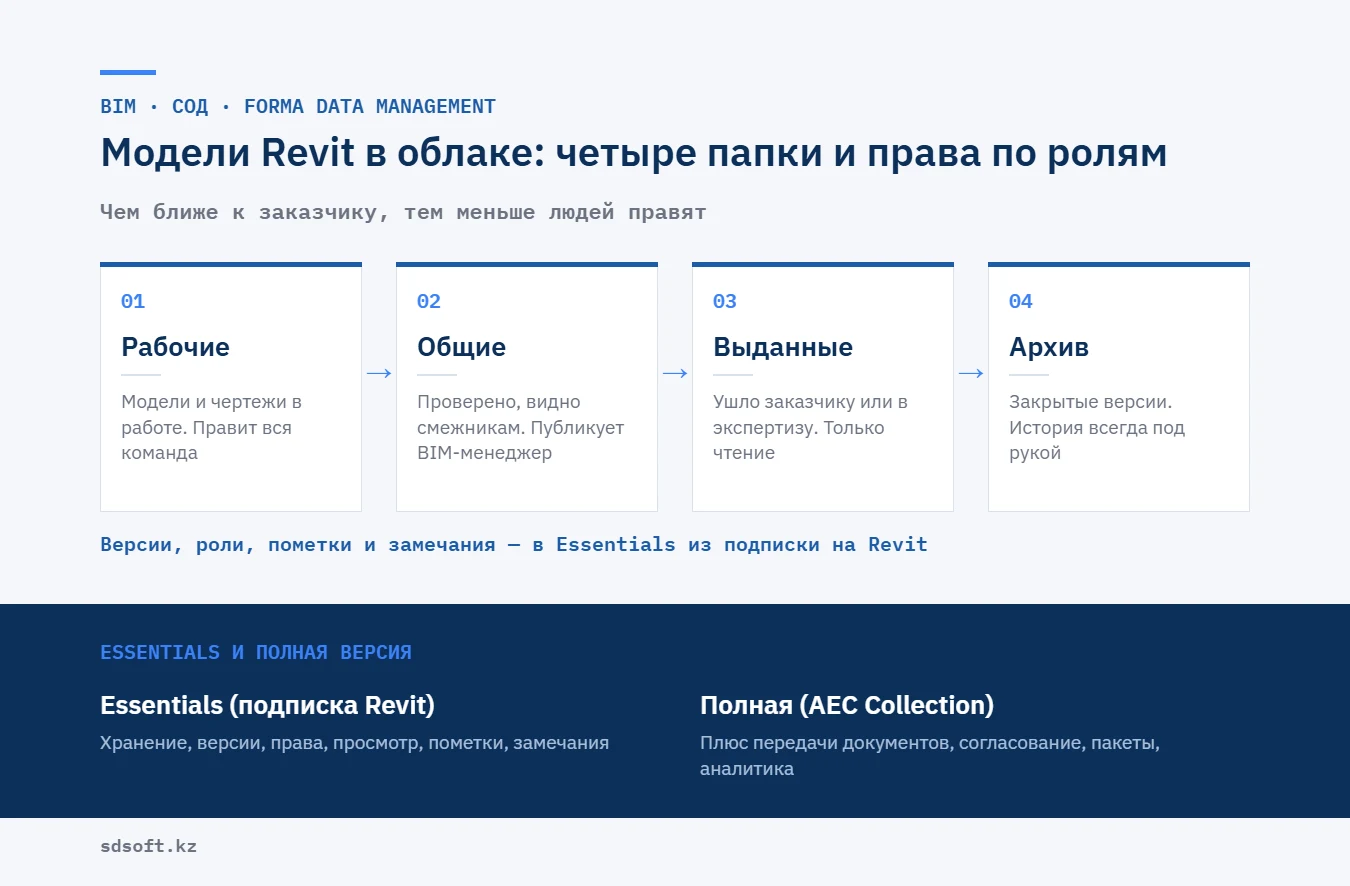Viewport: 1350px width, 886px height.
Task: Click text "Закрытые версии. История всегда под рукой"
Action: point(1097,427)
